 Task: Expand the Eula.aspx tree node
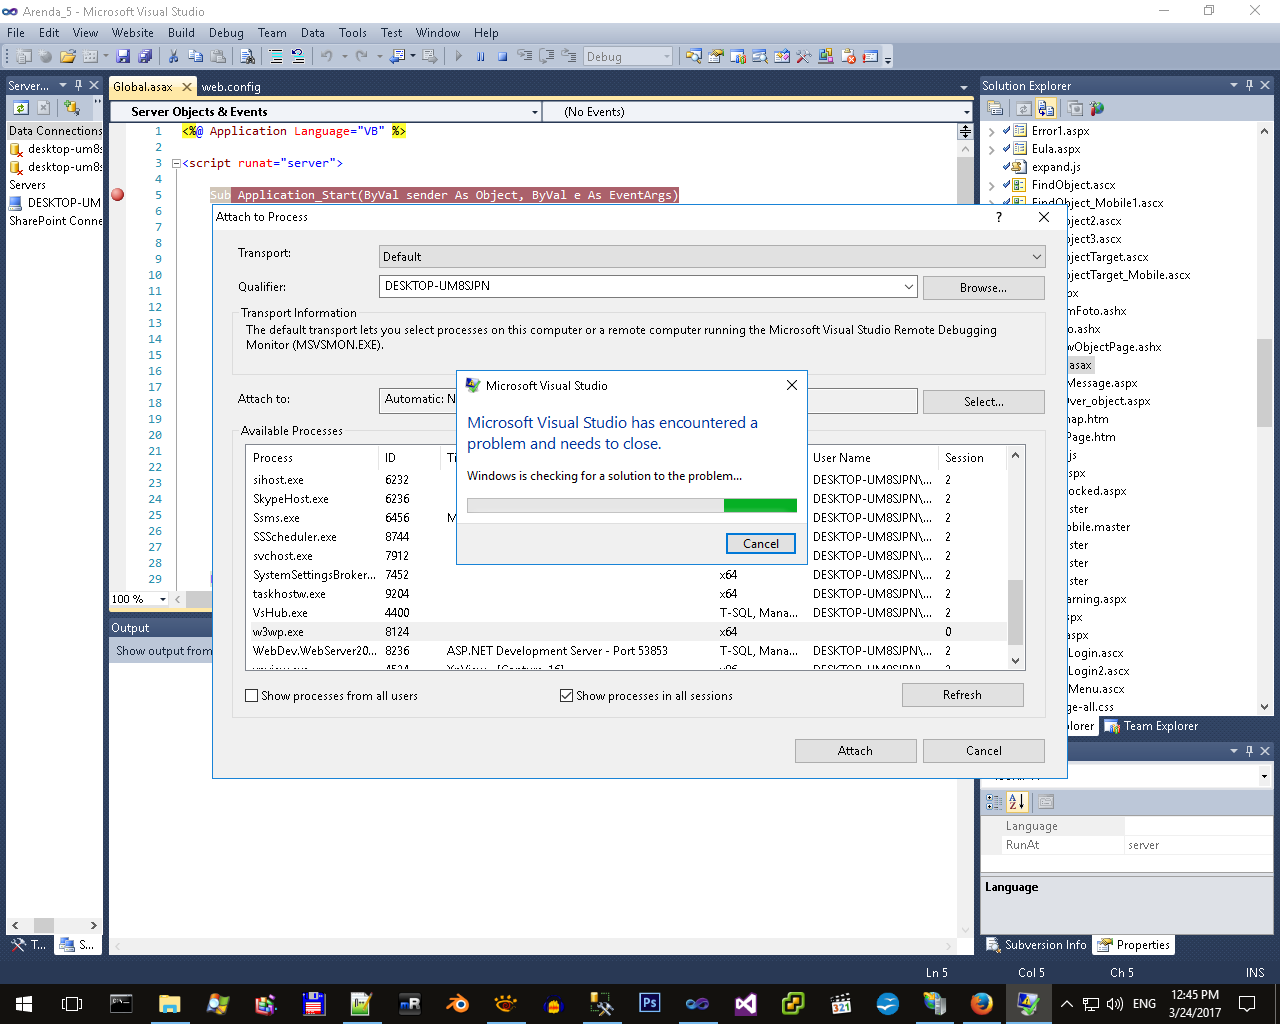coord(991,149)
